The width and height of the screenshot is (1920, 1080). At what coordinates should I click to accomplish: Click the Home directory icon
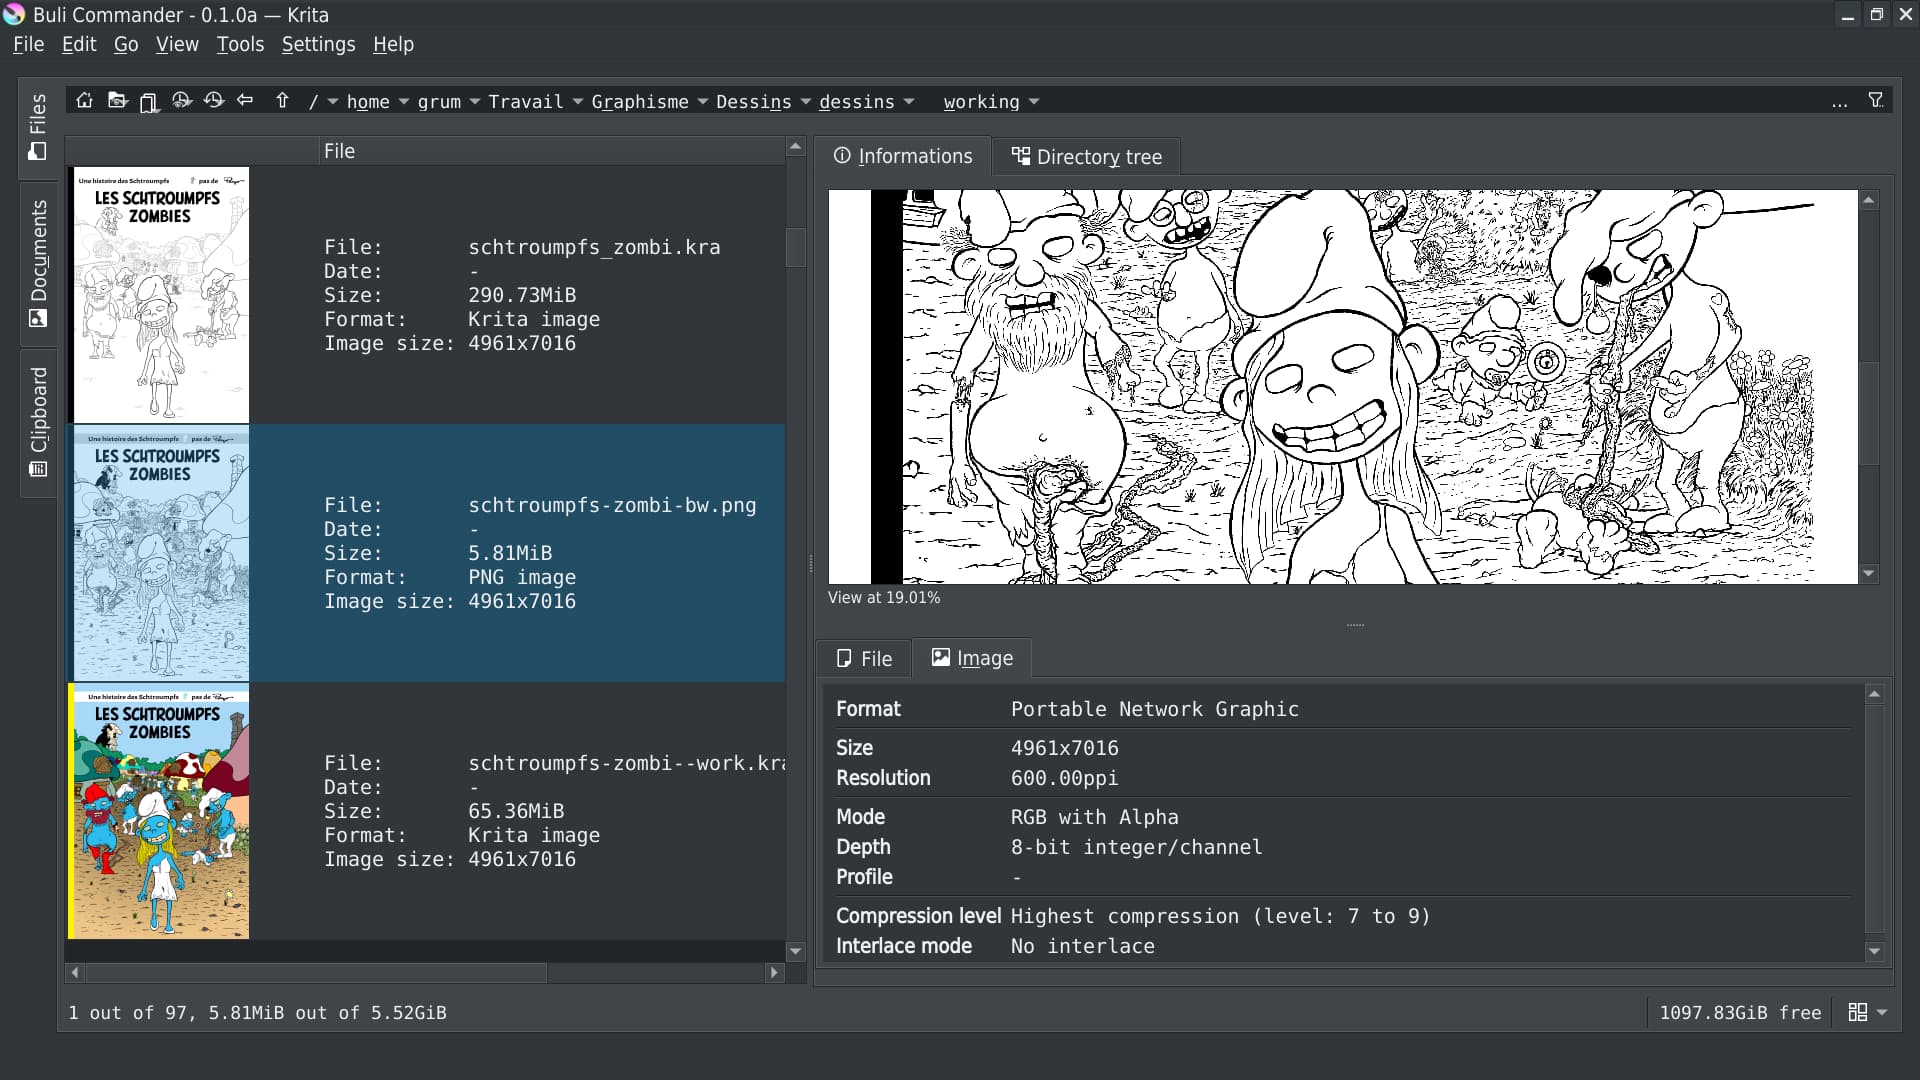(85, 101)
